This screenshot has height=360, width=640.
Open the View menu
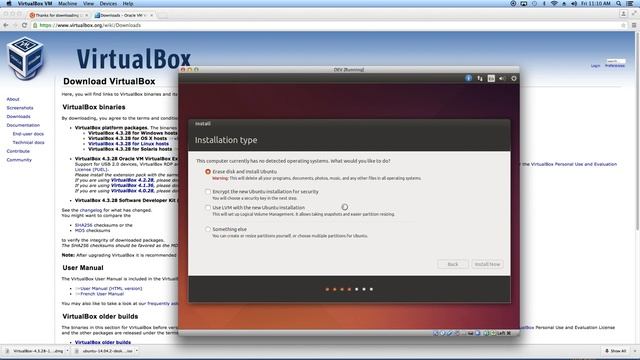click(x=88, y=4)
